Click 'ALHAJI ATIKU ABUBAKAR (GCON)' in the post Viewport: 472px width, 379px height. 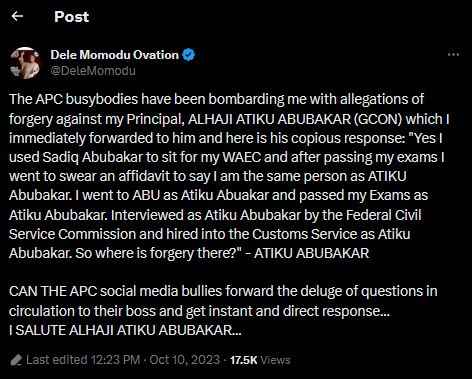coord(295,119)
